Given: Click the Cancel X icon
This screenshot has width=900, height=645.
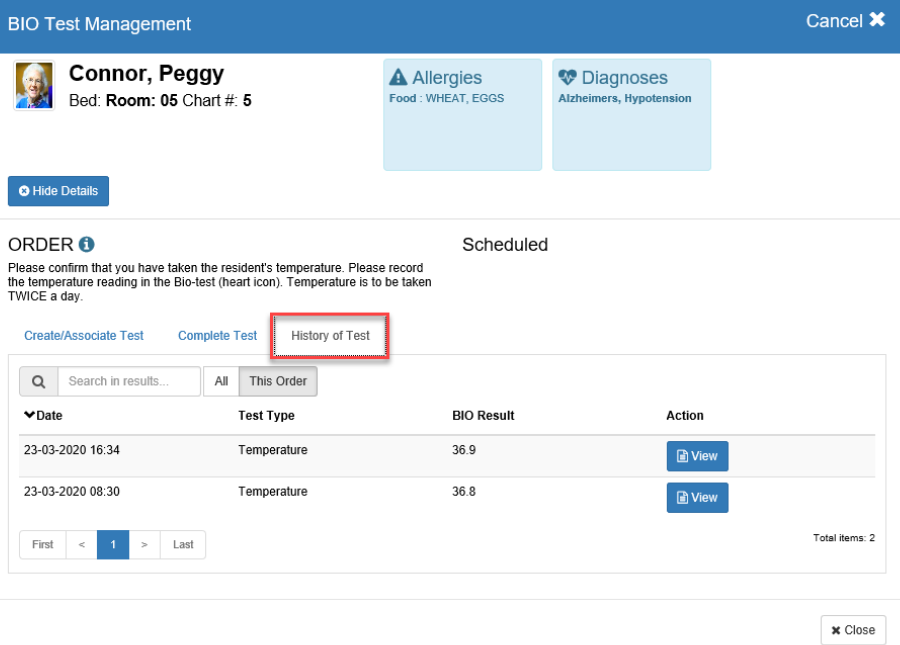Looking at the screenshot, I should pos(877,20).
